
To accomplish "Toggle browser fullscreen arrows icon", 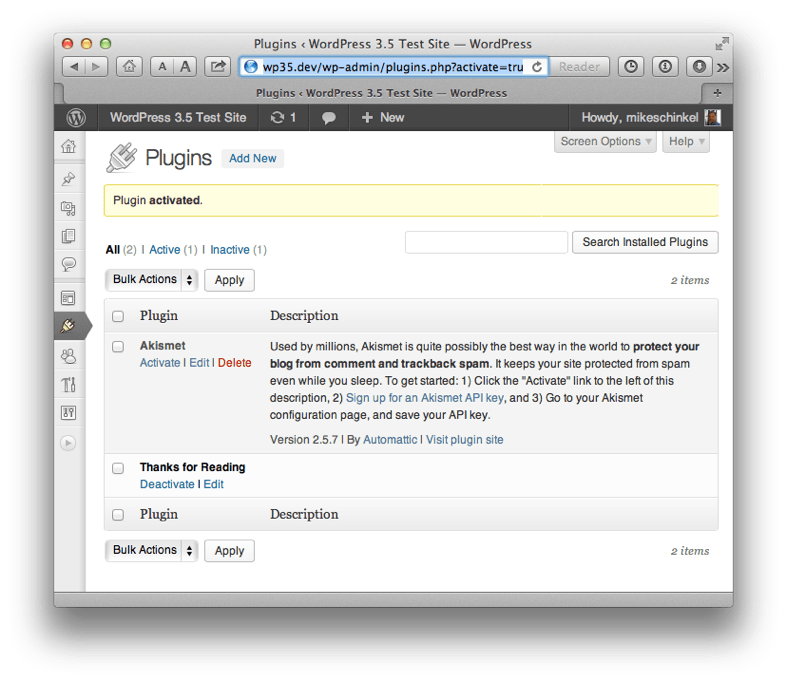I will (722, 44).
